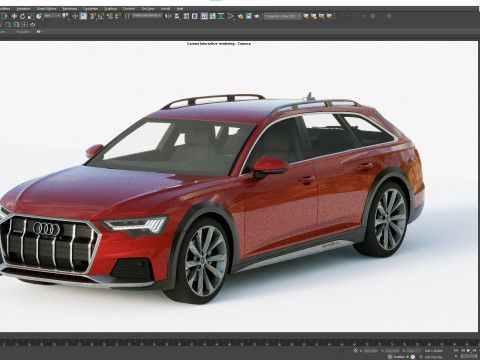The width and height of the screenshot is (480, 360).
Task: Click the Add Time Tag label
Action: [x=433, y=357]
